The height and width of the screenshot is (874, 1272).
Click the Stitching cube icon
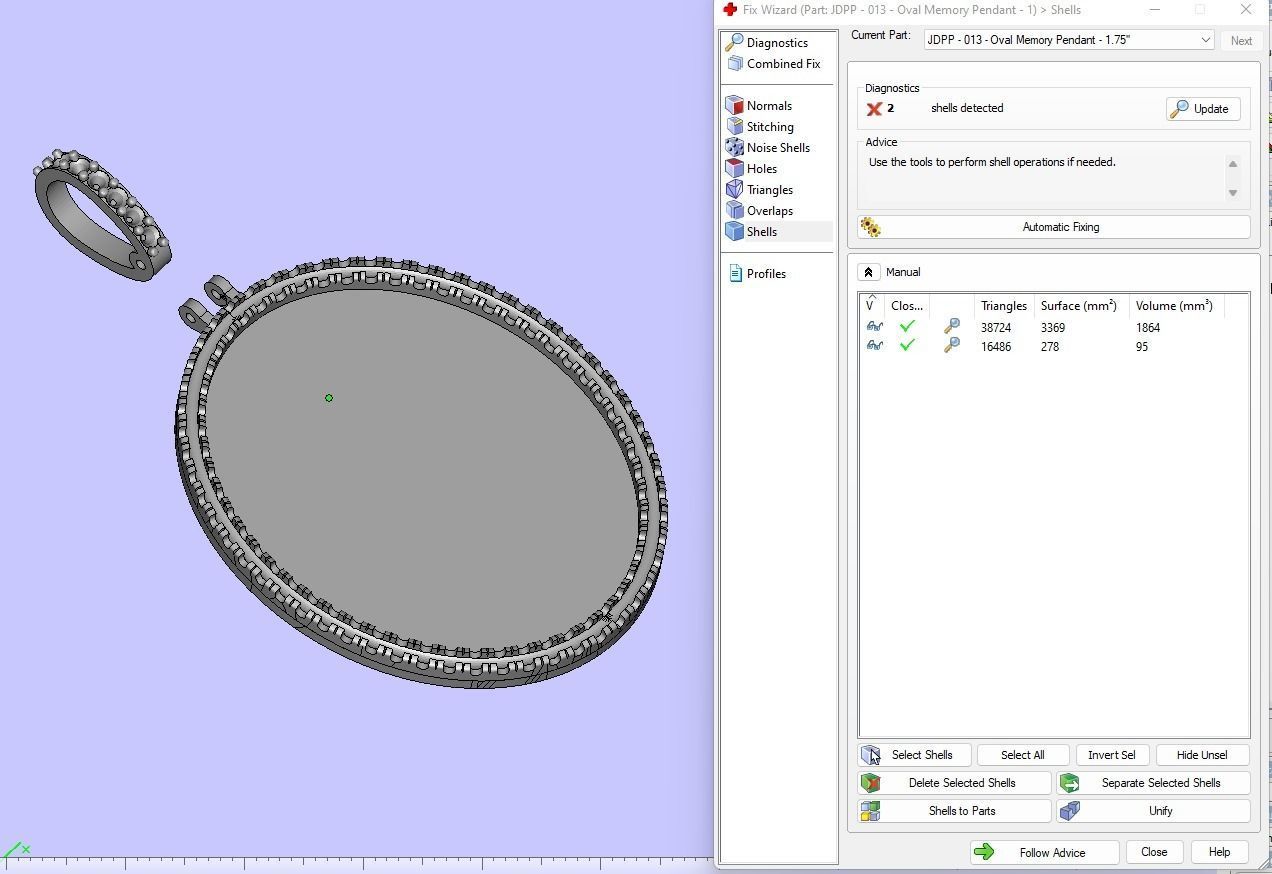pyautogui.click(x=734, y=127)
